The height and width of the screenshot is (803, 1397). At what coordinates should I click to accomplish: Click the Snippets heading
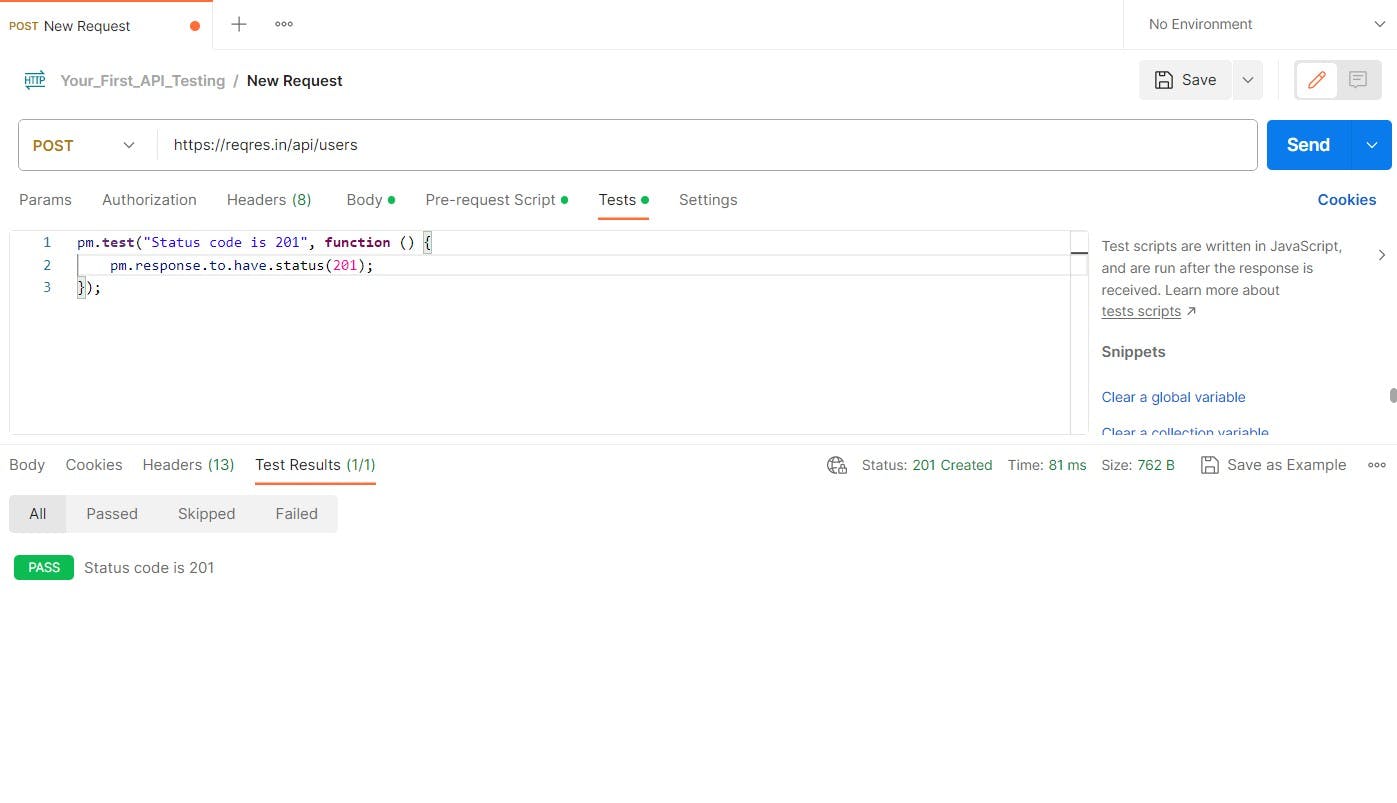click(x=1133, y=352)
